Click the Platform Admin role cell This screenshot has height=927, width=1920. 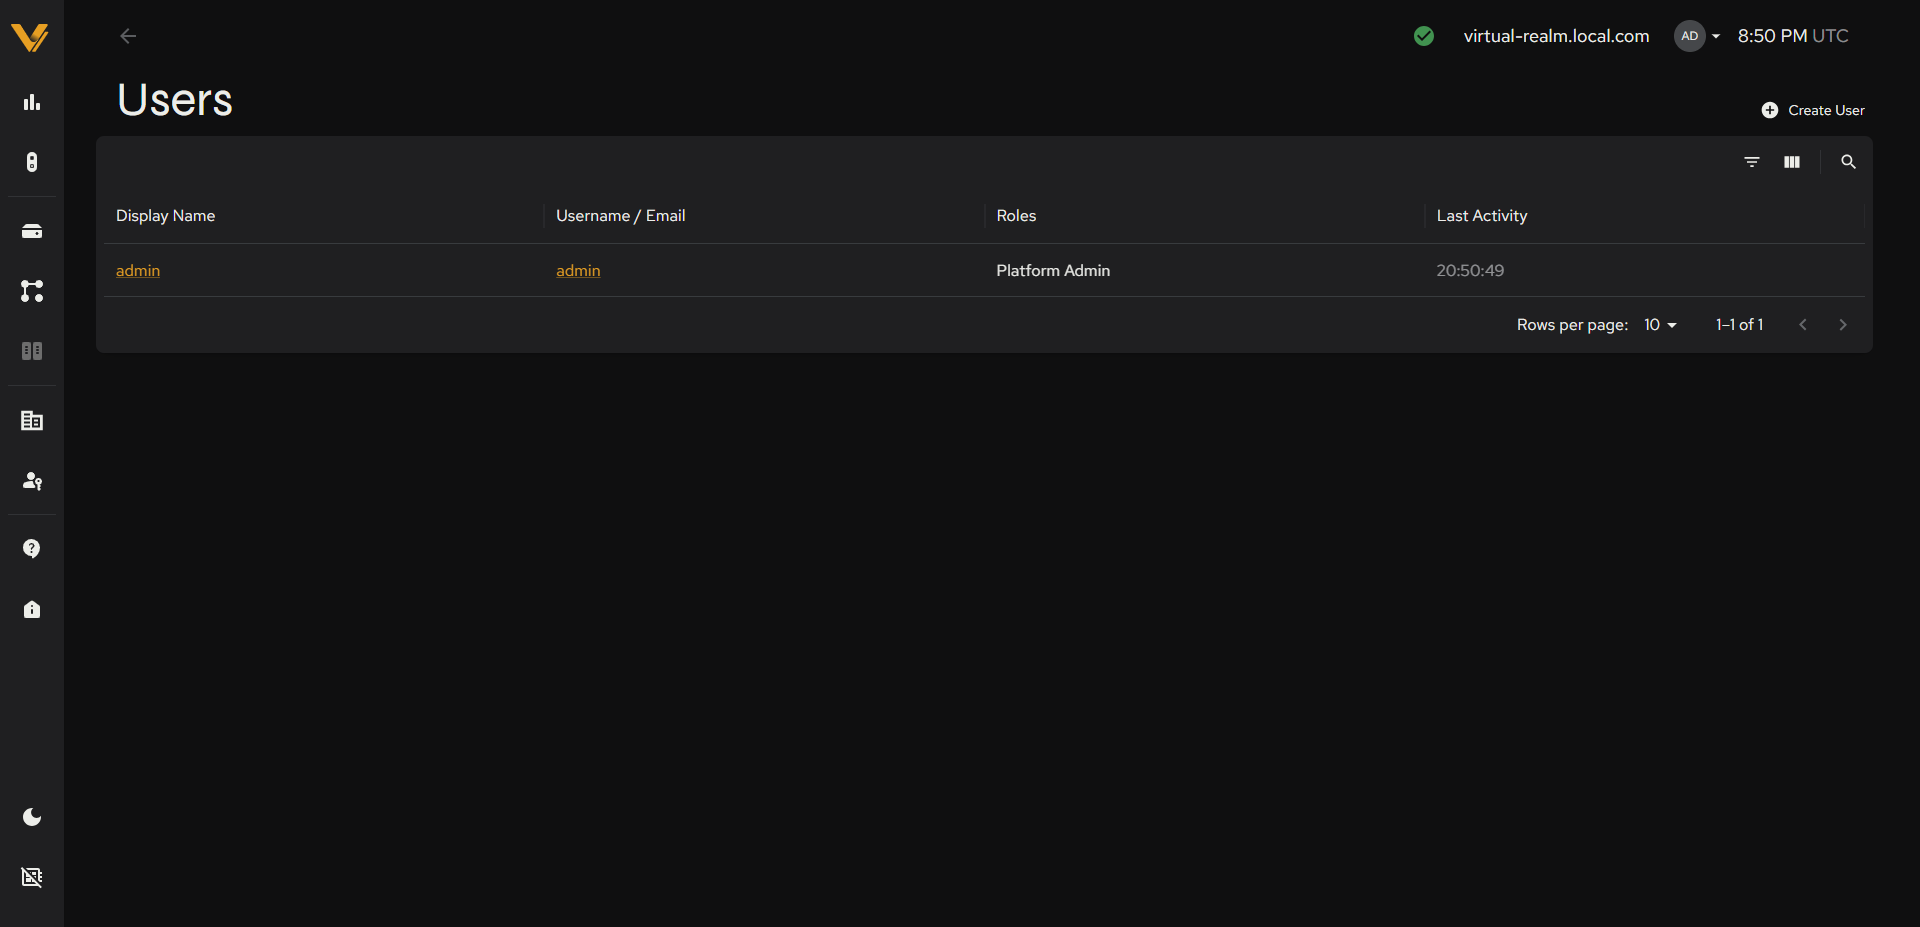[x=1053, y=271]
